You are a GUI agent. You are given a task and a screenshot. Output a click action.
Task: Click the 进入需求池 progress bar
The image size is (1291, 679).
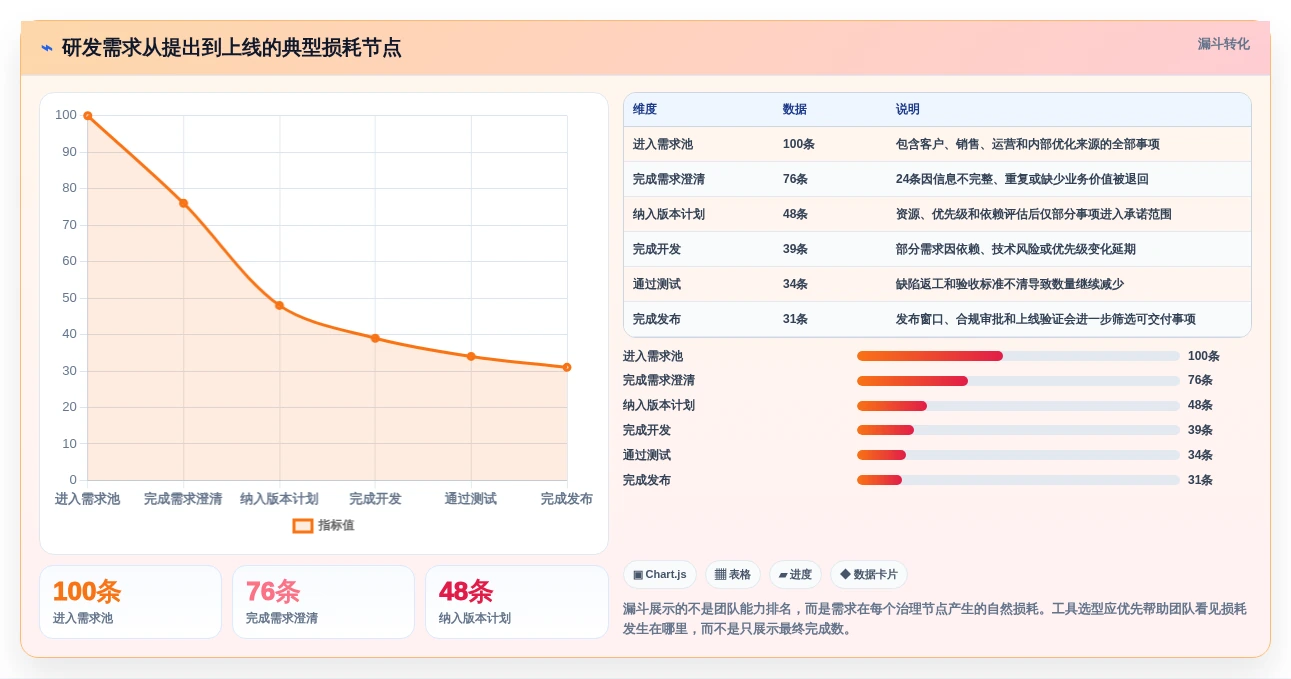[x=1018, y=356]
